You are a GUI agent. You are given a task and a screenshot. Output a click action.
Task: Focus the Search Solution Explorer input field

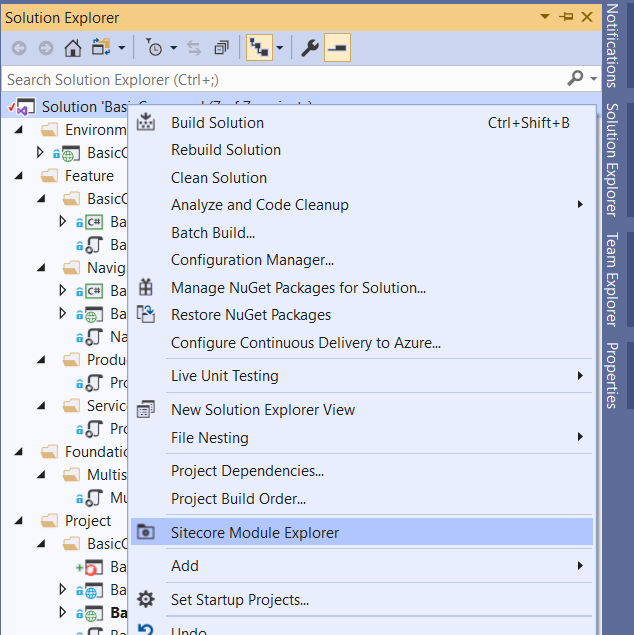click(x=283, y=79)
